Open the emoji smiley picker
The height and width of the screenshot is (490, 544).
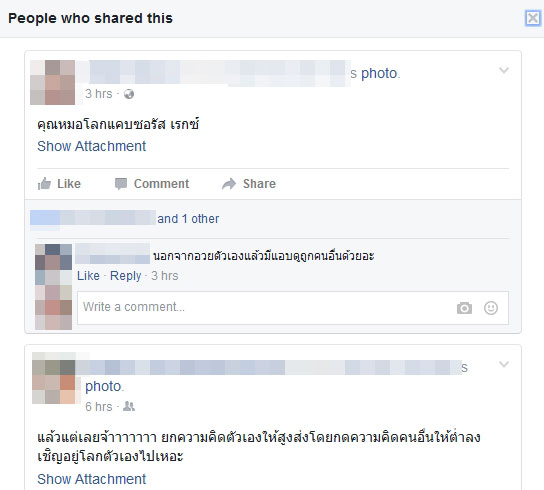[x=491, y=308]
